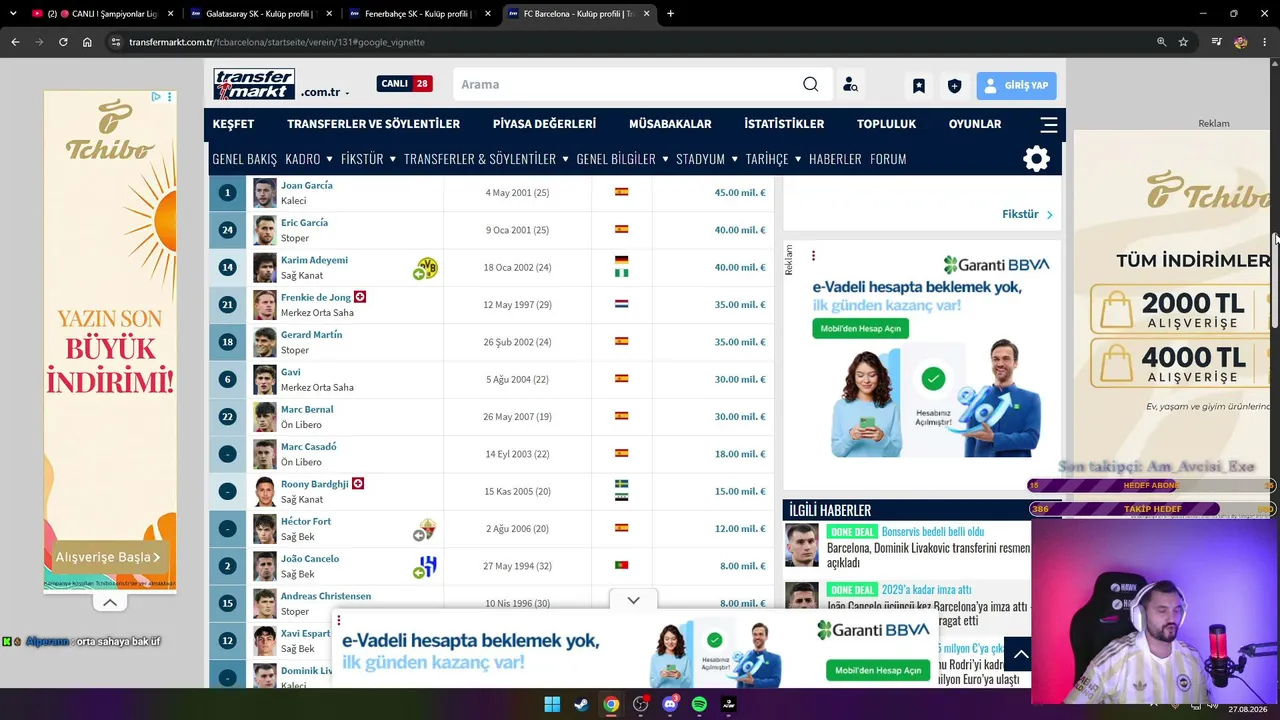Open the HABERLER link in club sub-navigation
Screen dimensions: 1280x720
[835, 159]
